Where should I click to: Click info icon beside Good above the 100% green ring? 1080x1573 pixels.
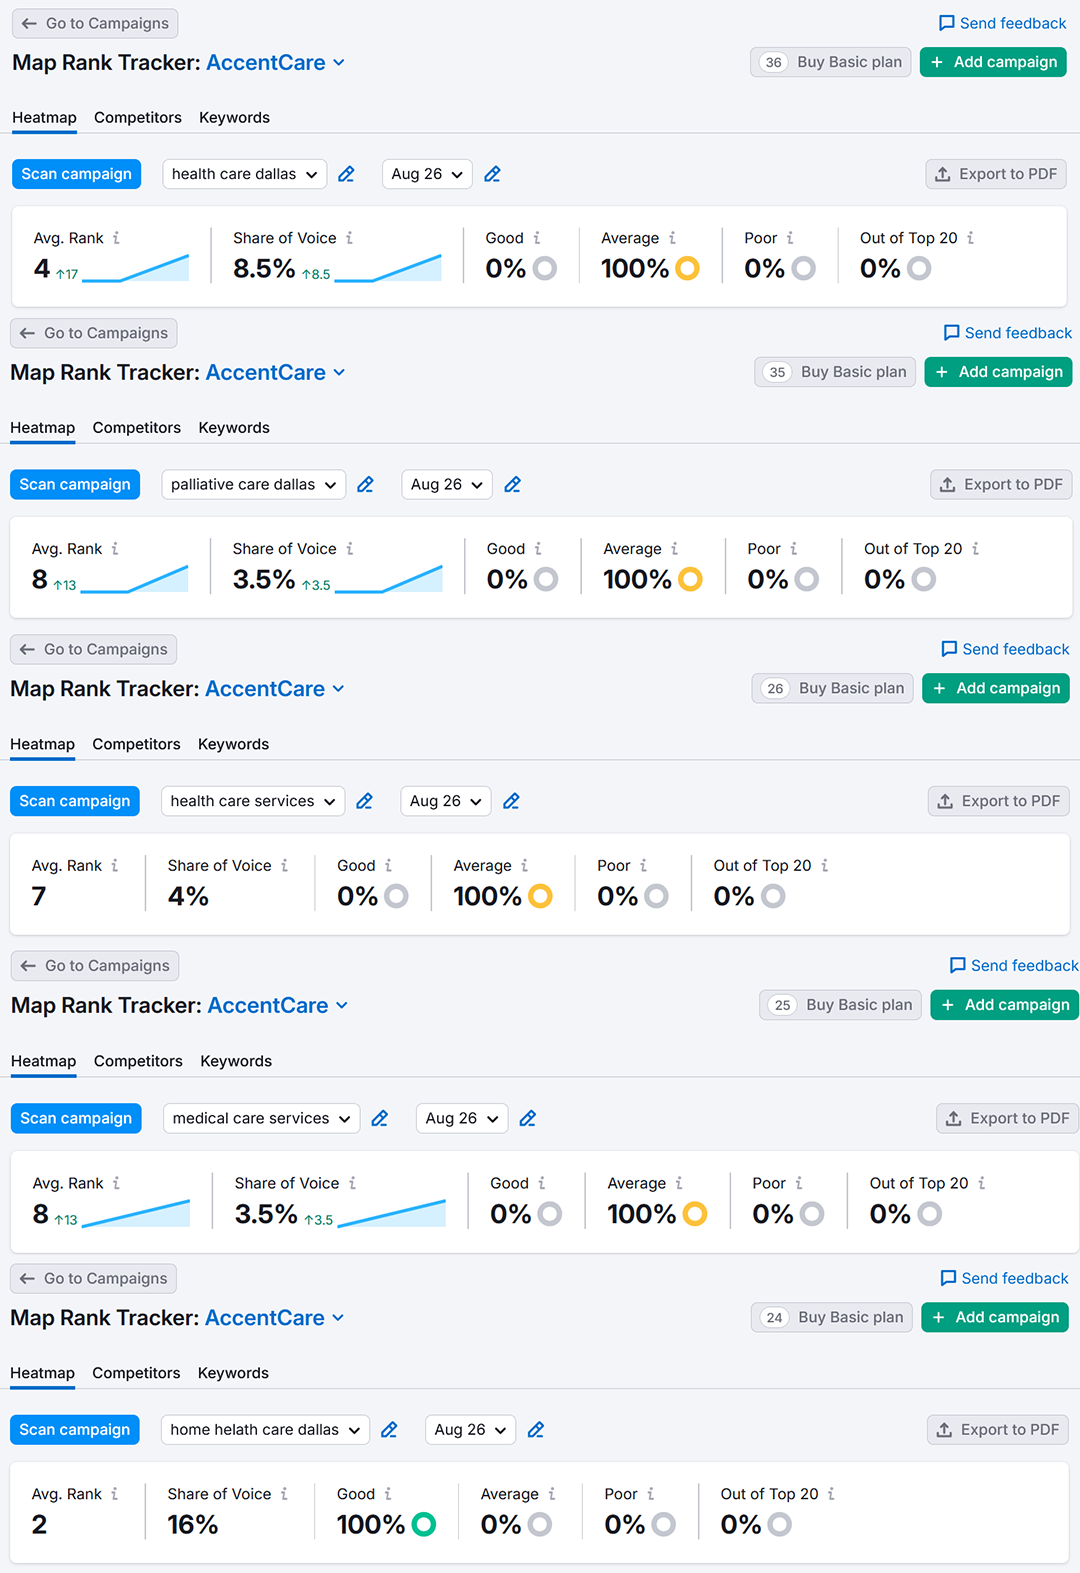tap(388, 1494)
